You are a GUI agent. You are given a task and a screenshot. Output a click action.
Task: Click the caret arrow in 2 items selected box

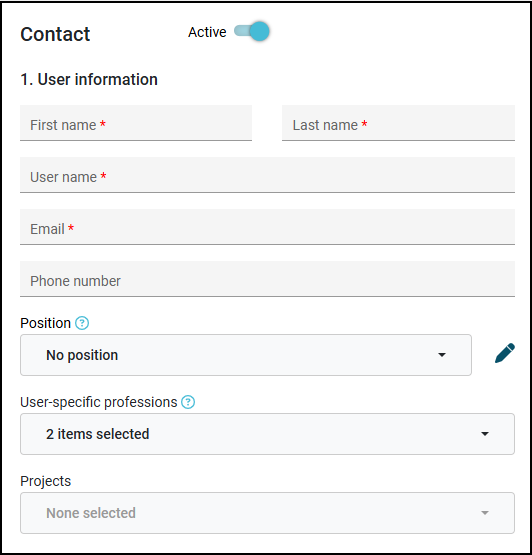click(485, 434)
